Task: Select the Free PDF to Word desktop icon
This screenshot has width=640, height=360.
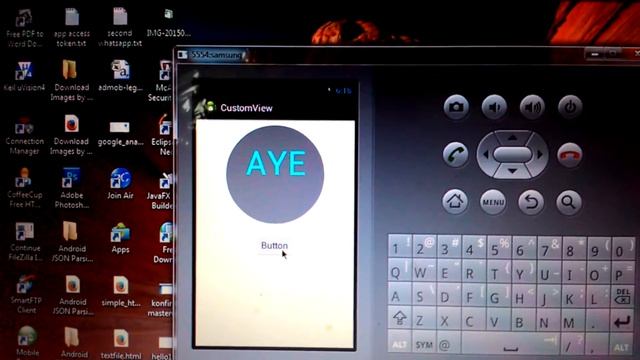Action: pos(24,27)
